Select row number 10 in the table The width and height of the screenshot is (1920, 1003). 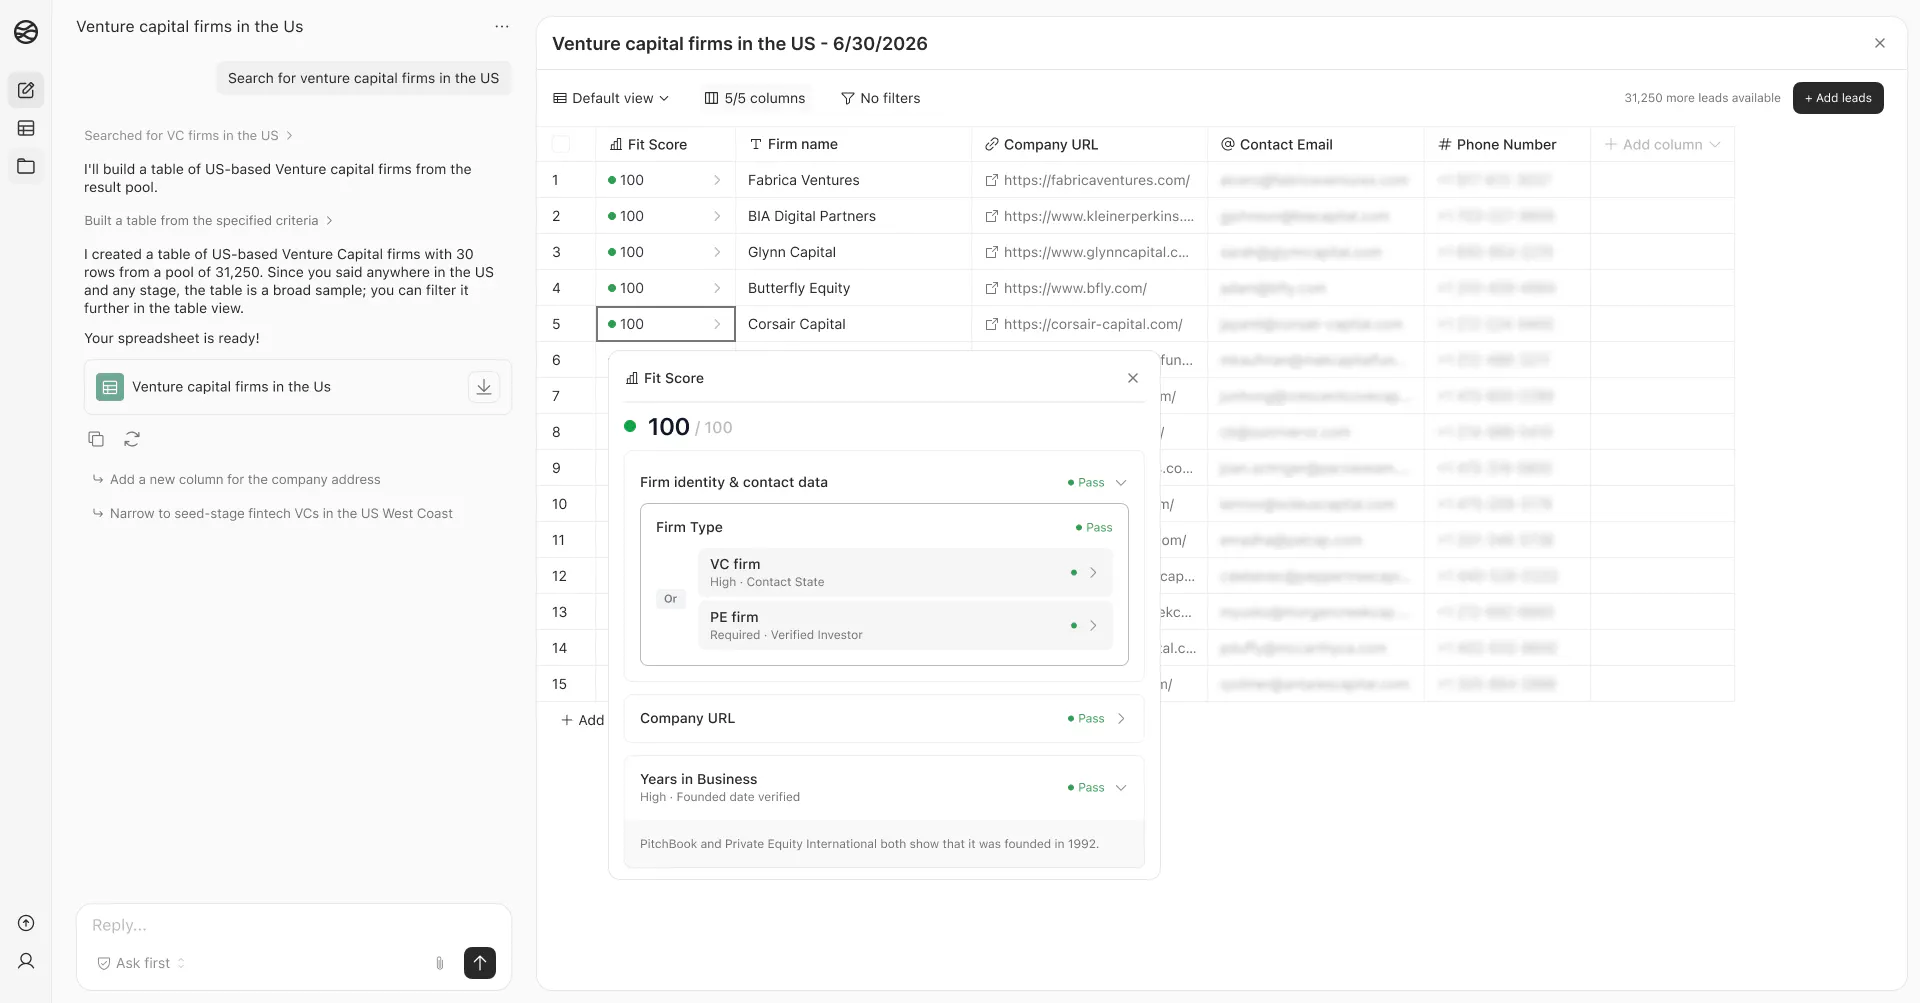tap(559, 504)
